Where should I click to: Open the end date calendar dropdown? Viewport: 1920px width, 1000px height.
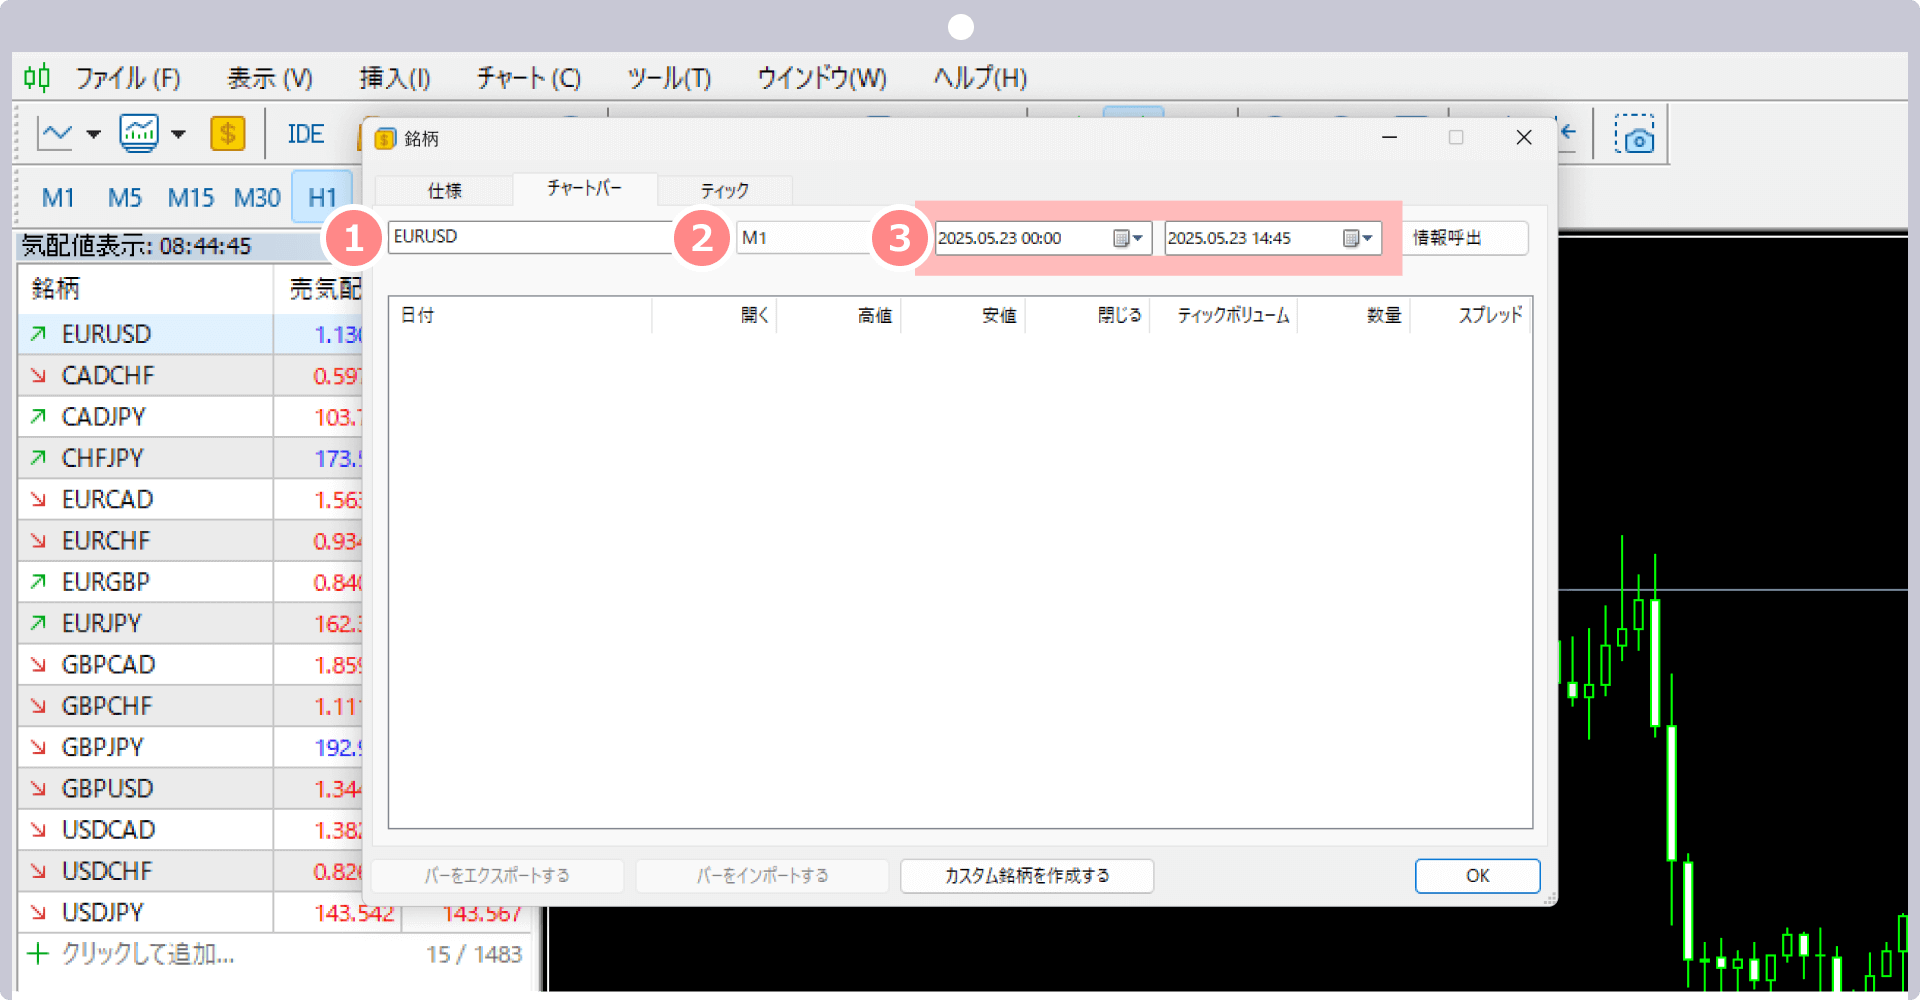(x=1358, y=238)
